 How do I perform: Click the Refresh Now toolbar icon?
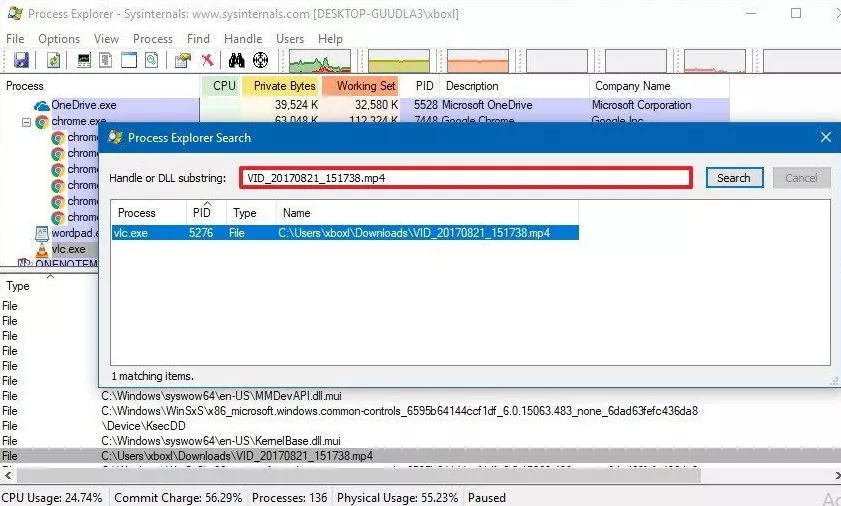[x=54, y=60]
